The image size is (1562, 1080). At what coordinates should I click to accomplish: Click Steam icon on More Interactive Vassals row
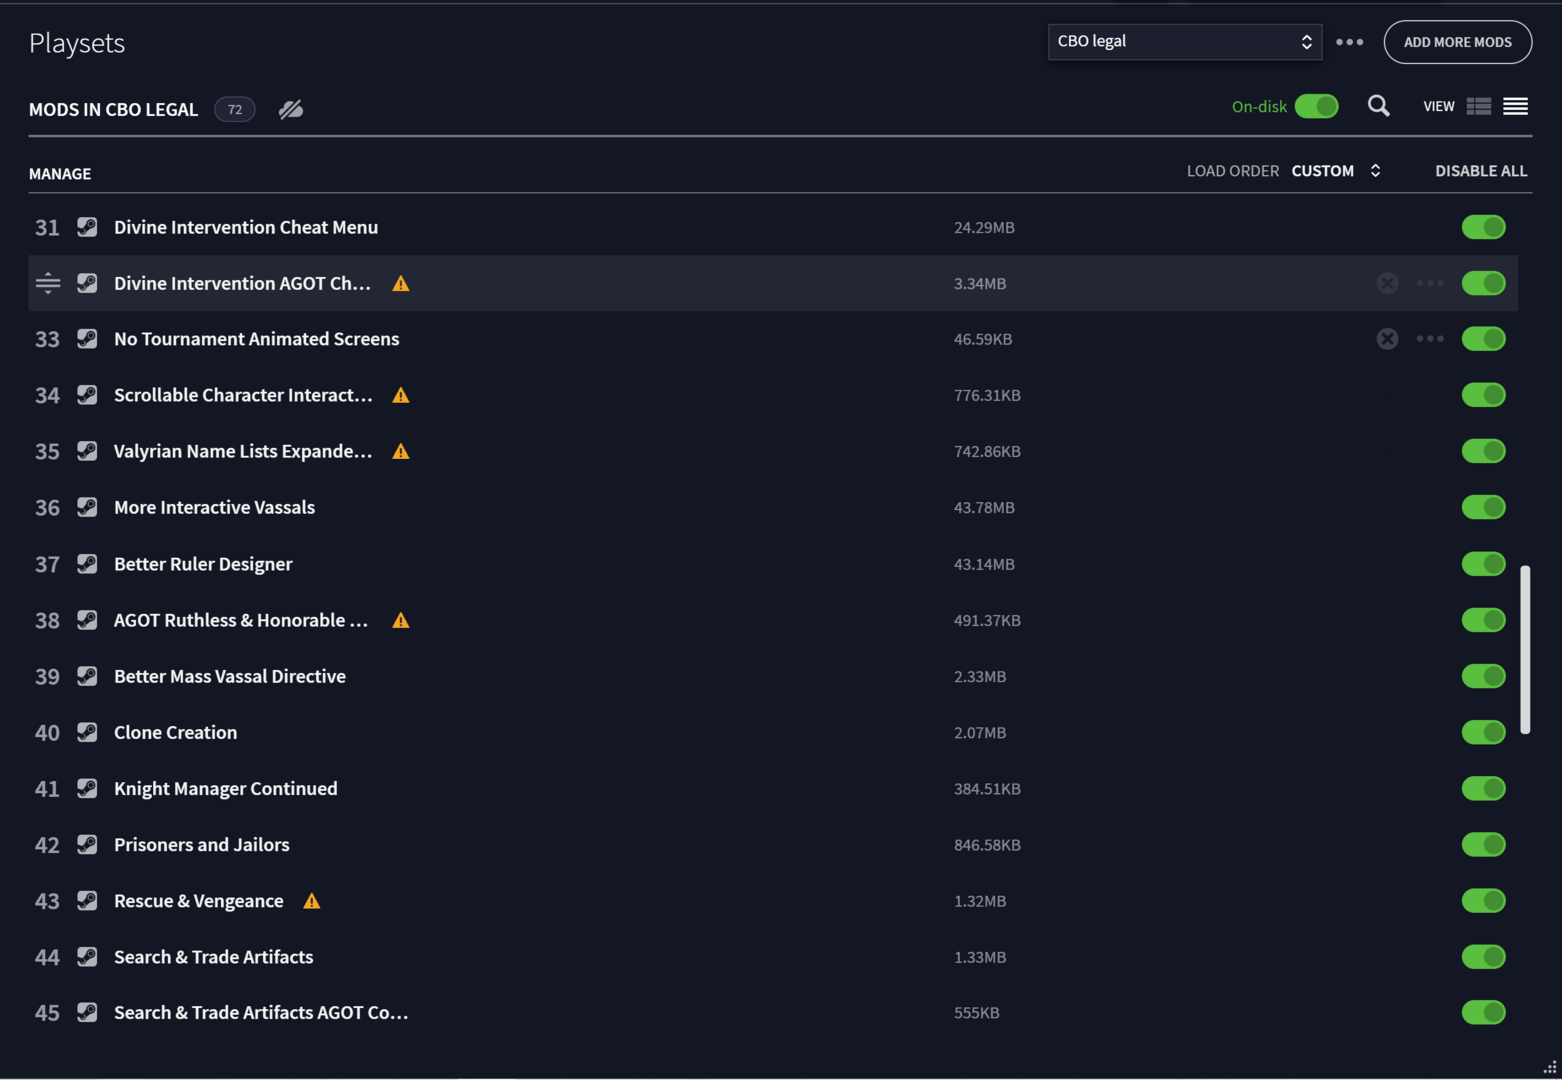coord(88,507)
